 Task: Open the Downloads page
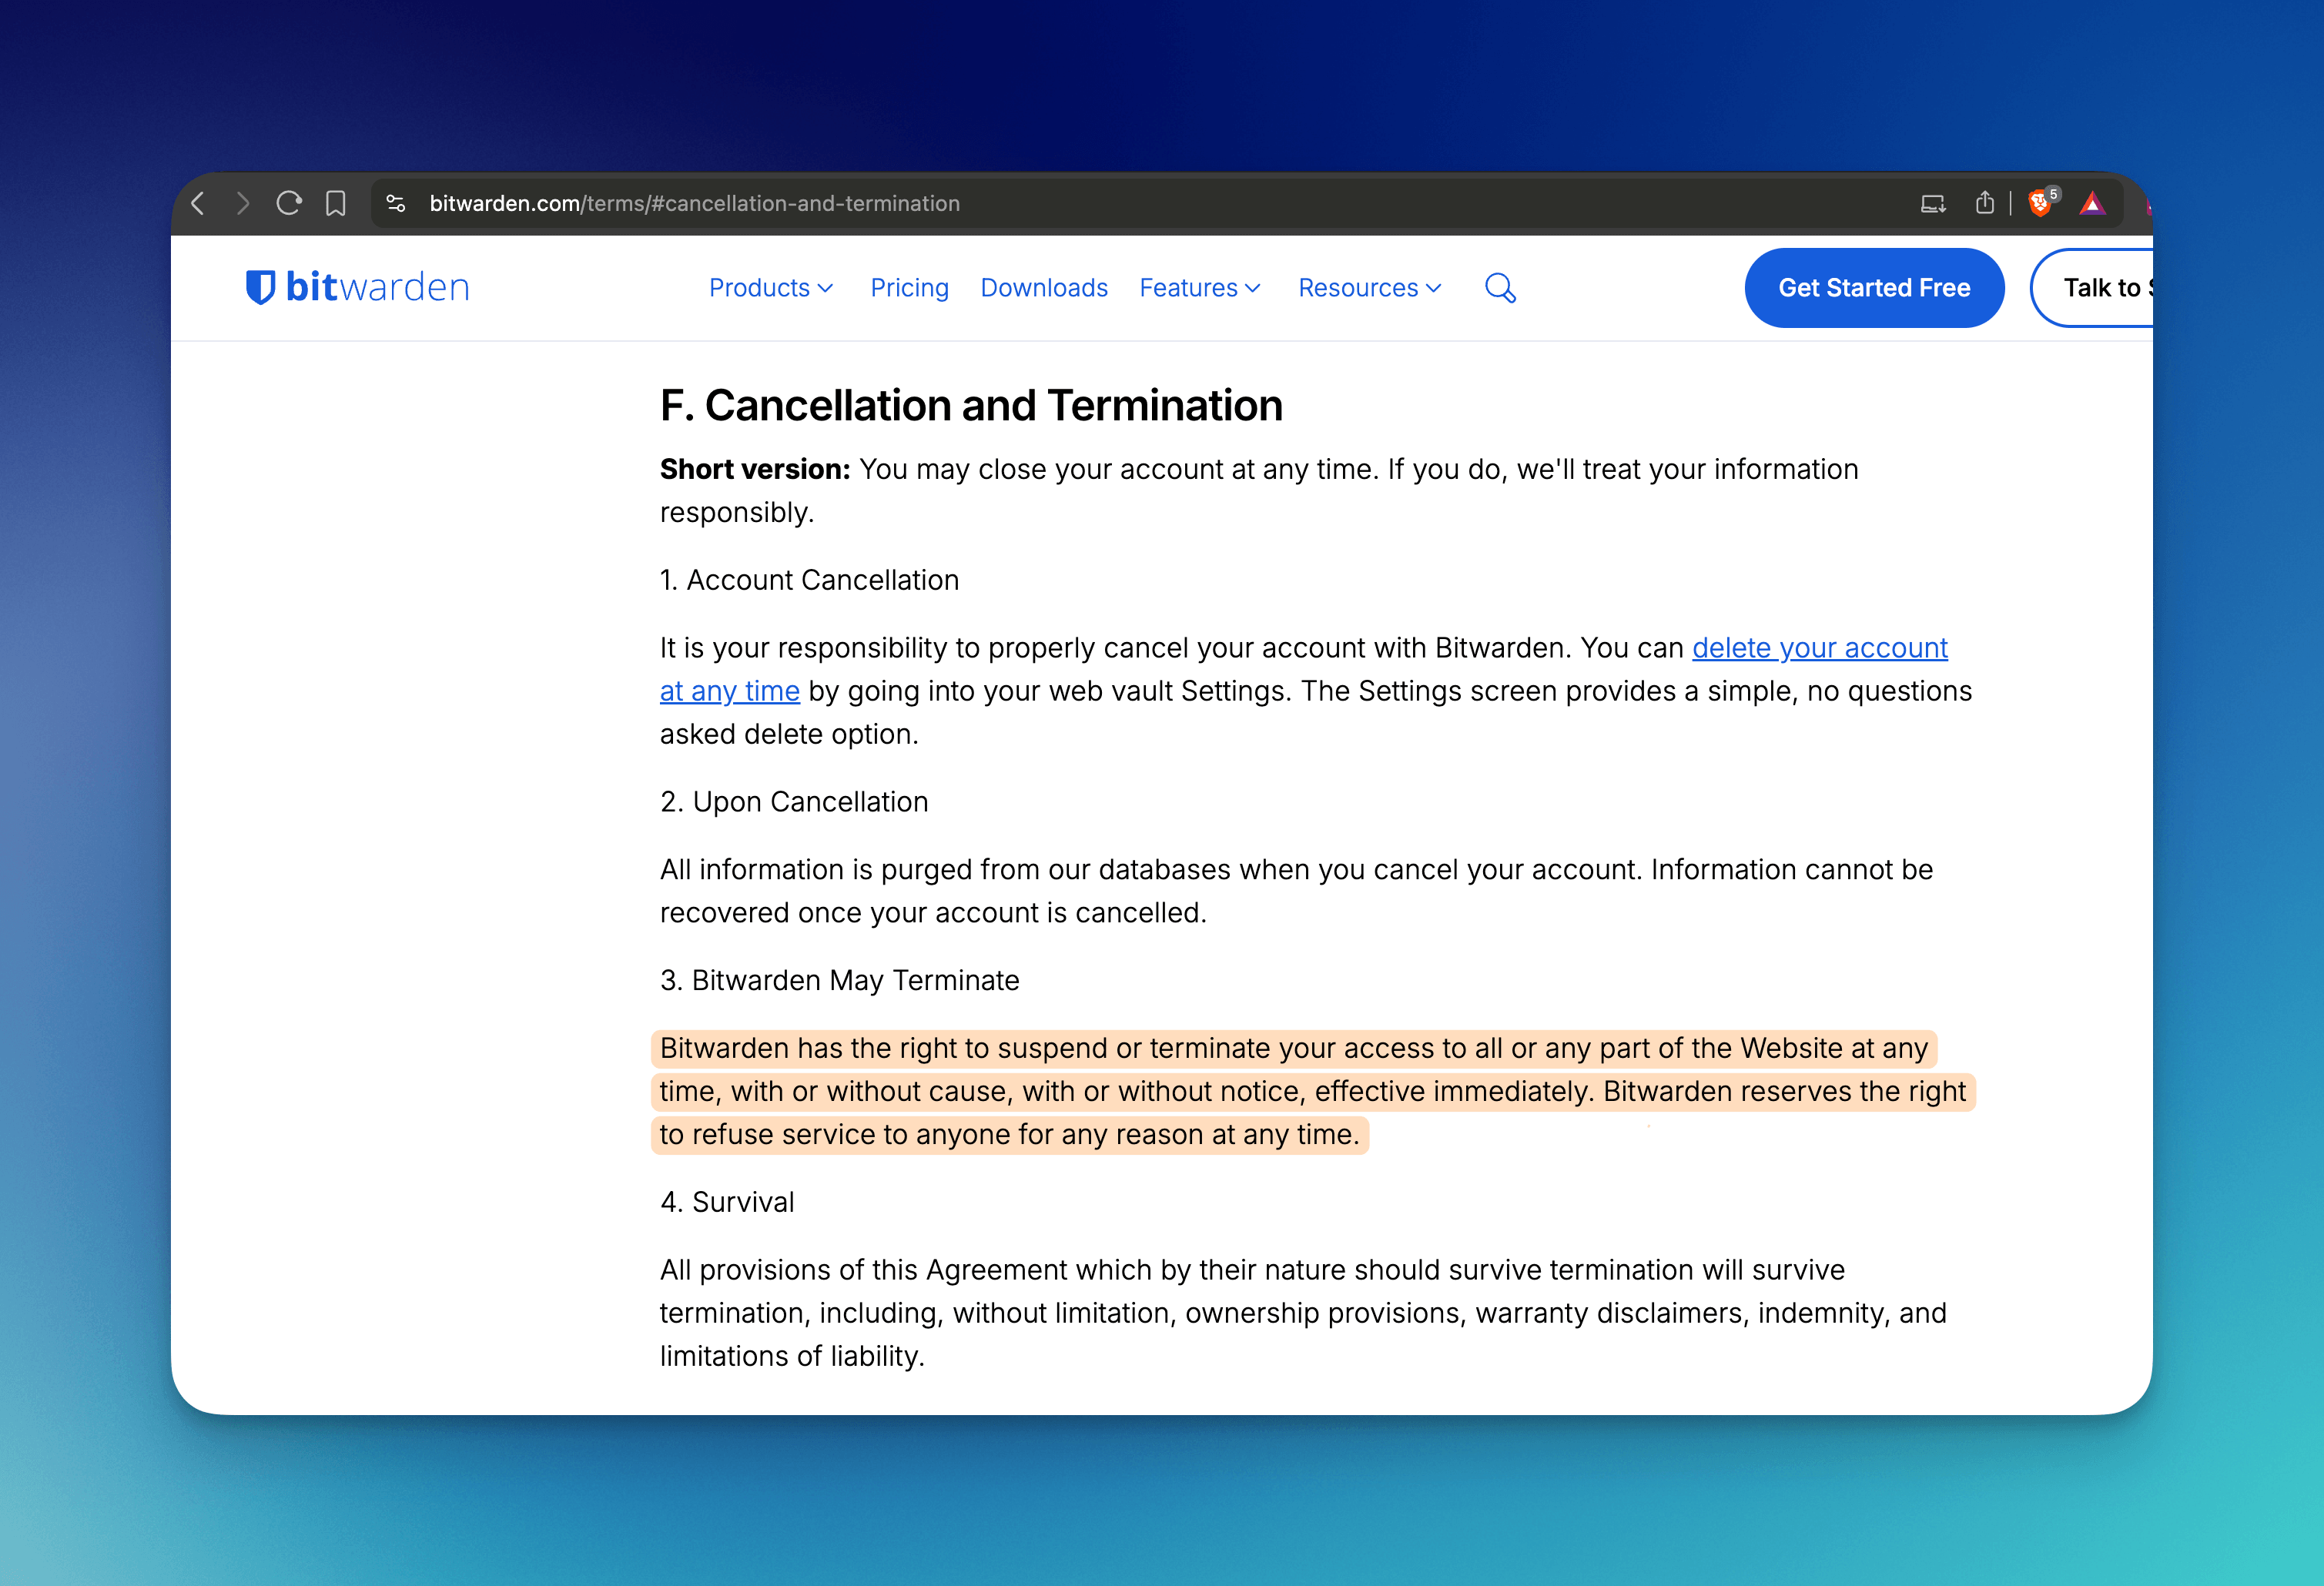1044,288
